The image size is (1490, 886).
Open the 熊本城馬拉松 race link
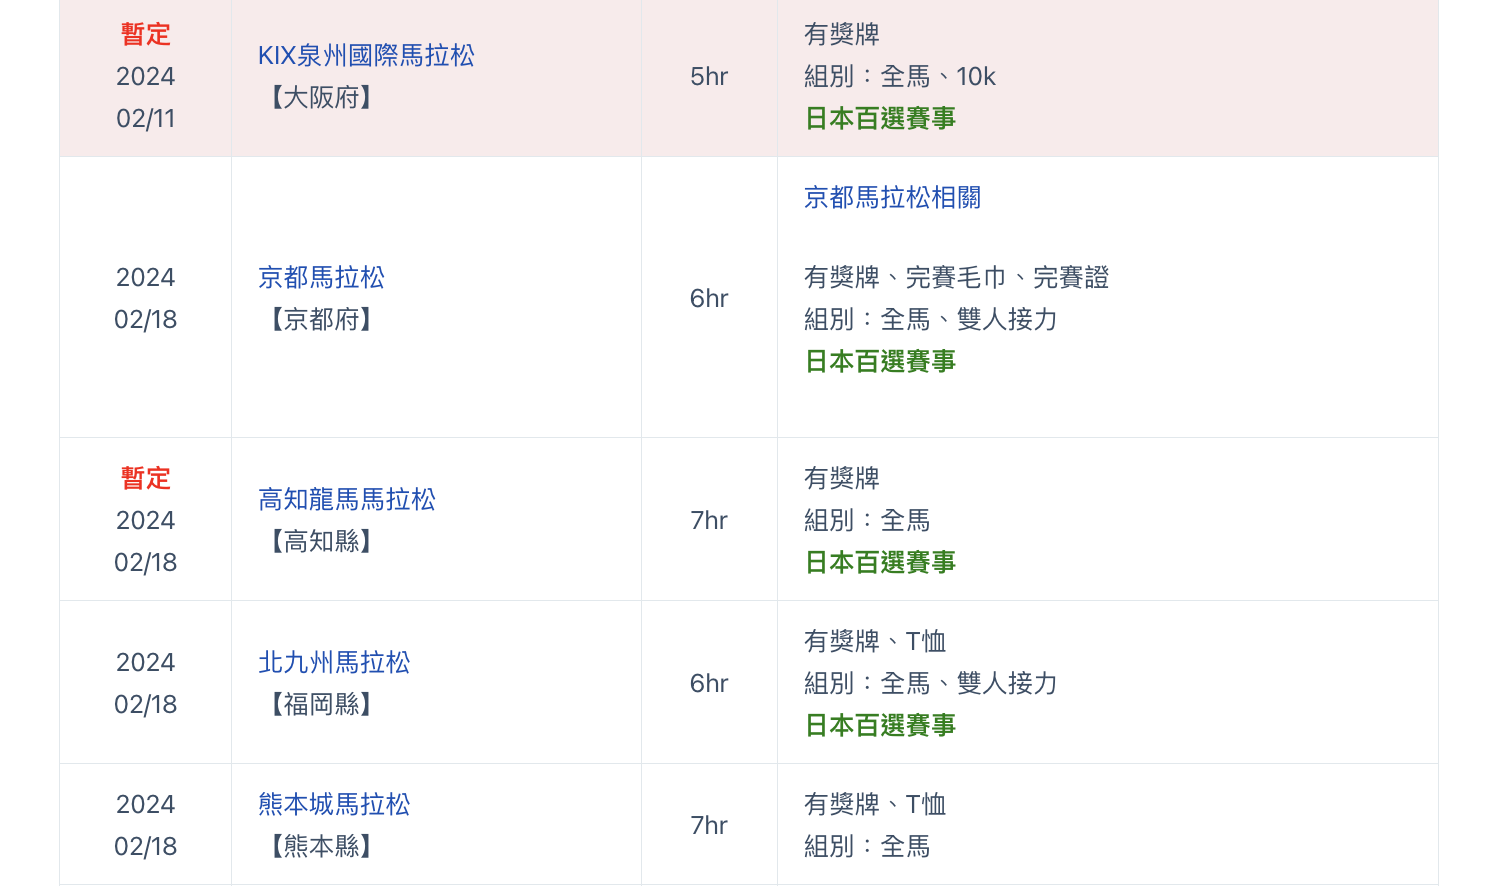334,805
